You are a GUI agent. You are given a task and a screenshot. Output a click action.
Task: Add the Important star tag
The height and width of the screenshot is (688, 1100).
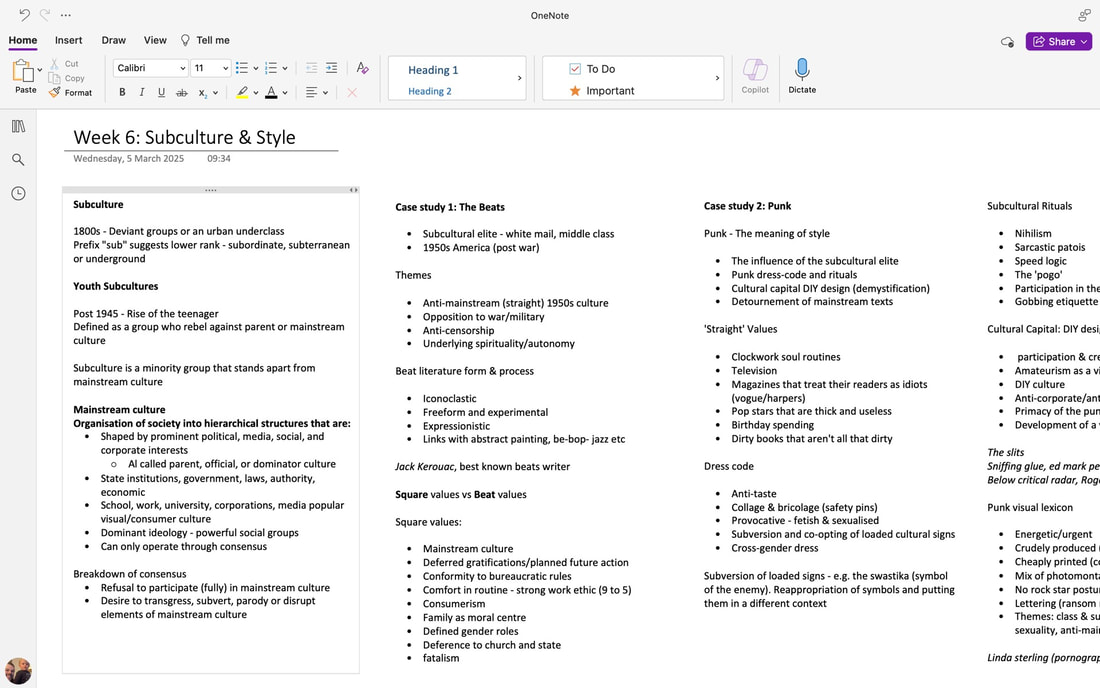[601, 90]
